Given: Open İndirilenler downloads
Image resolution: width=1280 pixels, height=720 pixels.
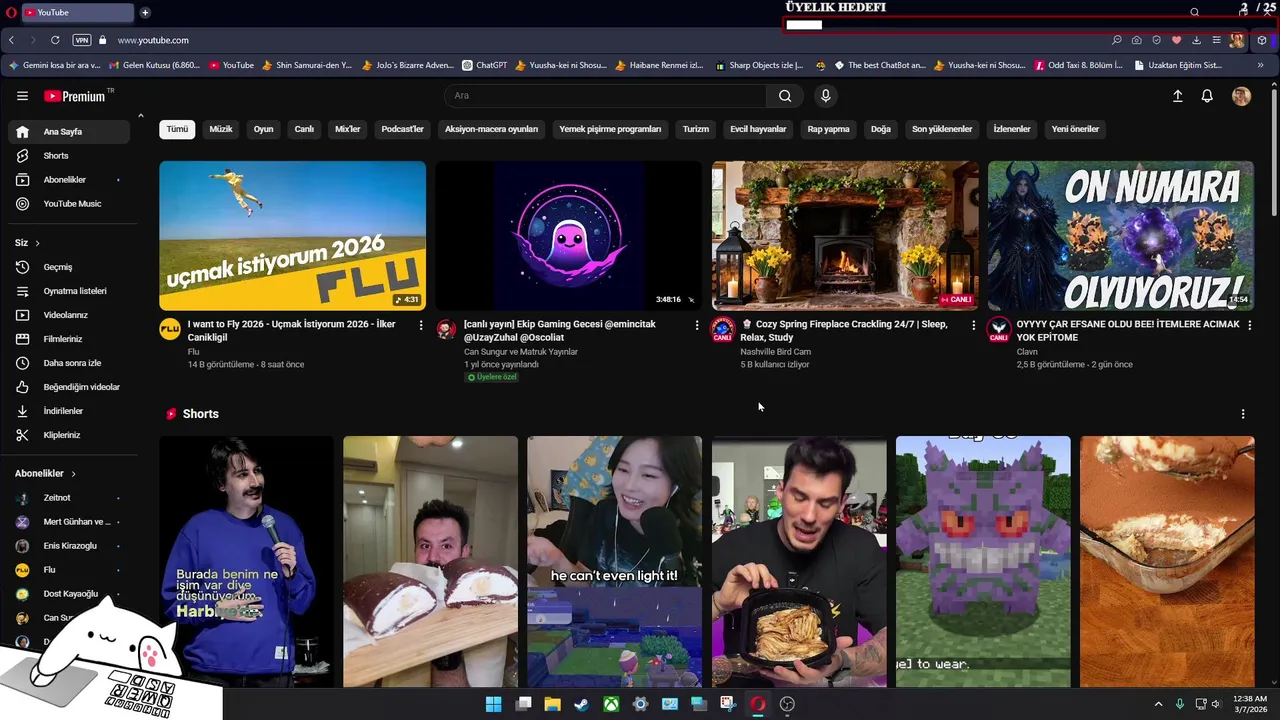Looking at the screenshot, I should pos(69,411).
